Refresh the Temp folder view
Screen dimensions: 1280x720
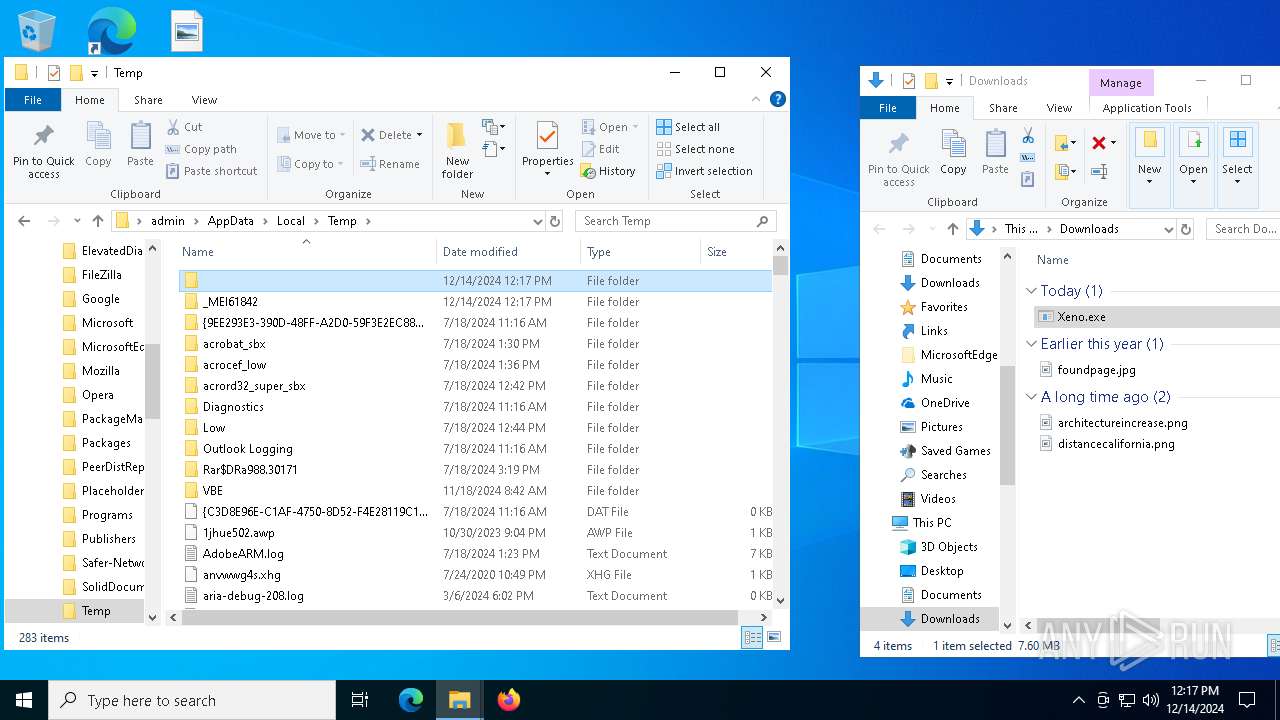[x=555, y=221]
